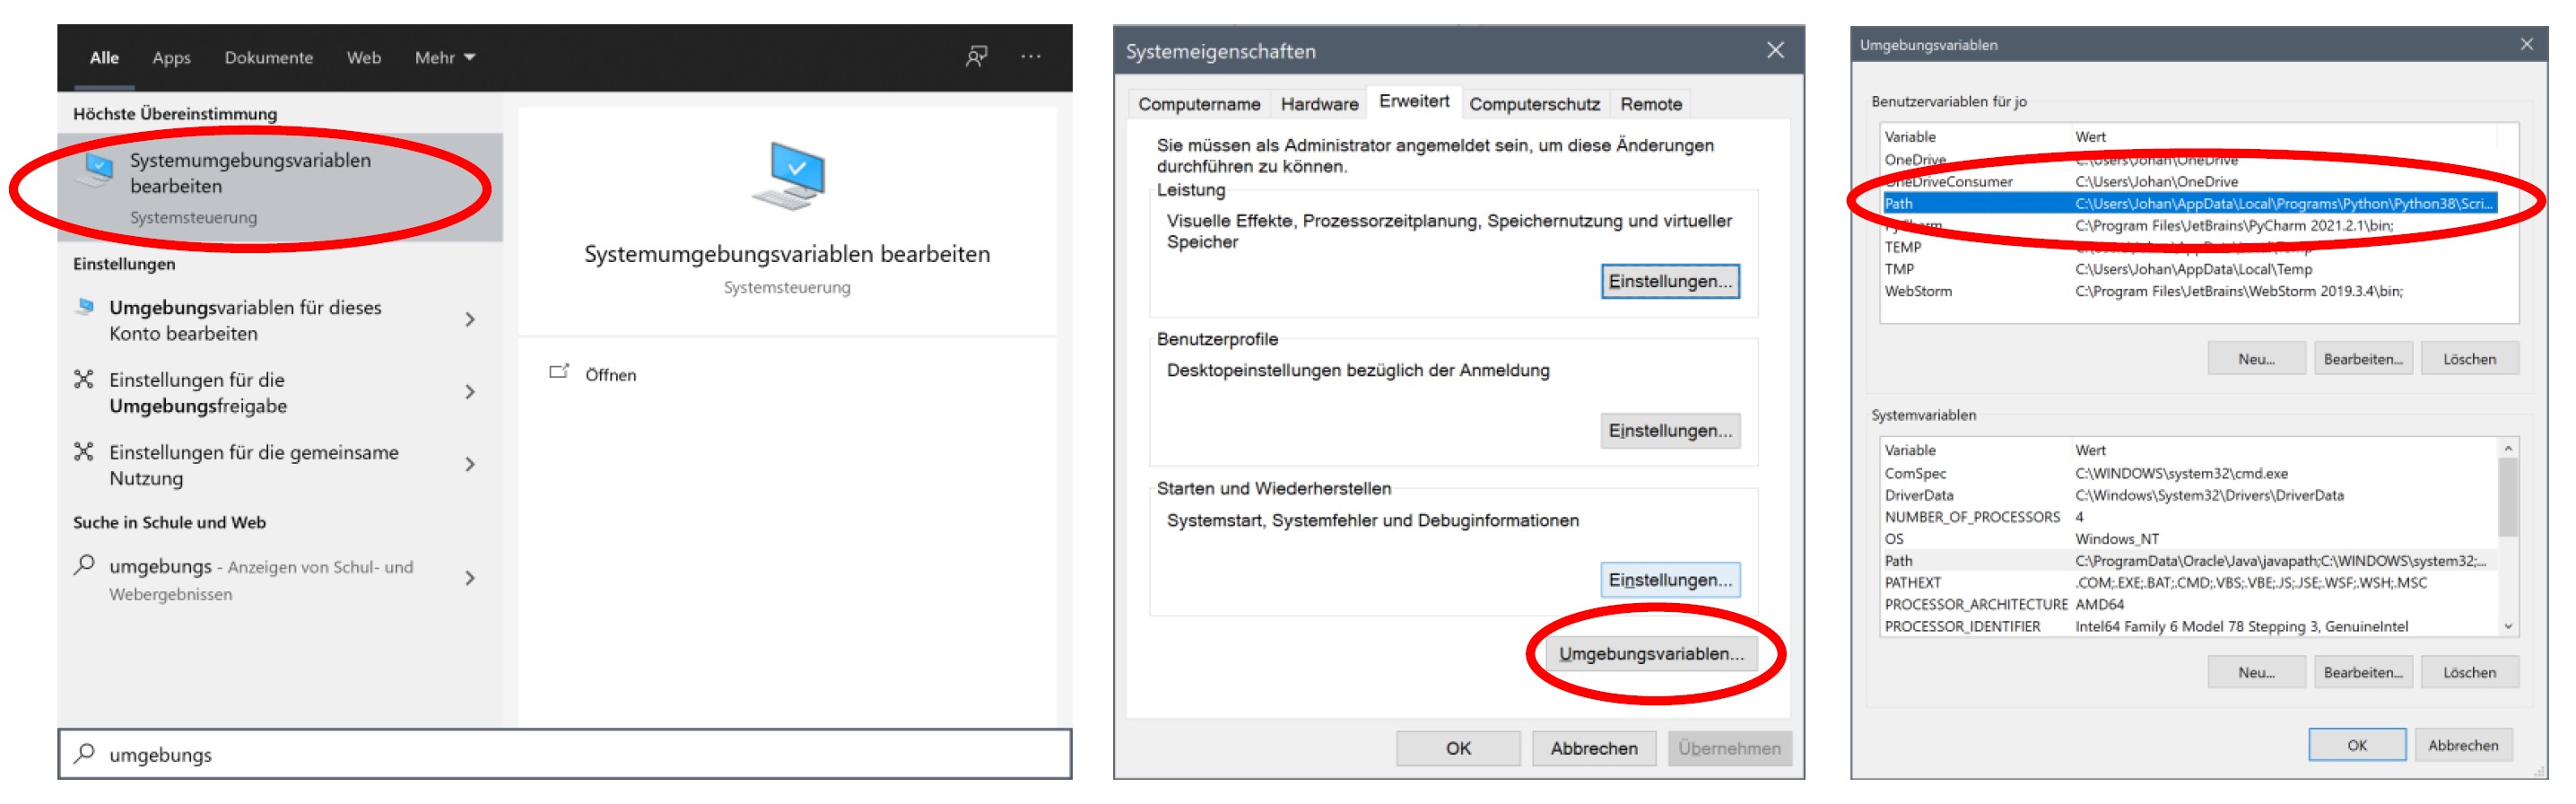
Task: Close the Umgebungsvariablen window
Action: tap(2526, 44)
